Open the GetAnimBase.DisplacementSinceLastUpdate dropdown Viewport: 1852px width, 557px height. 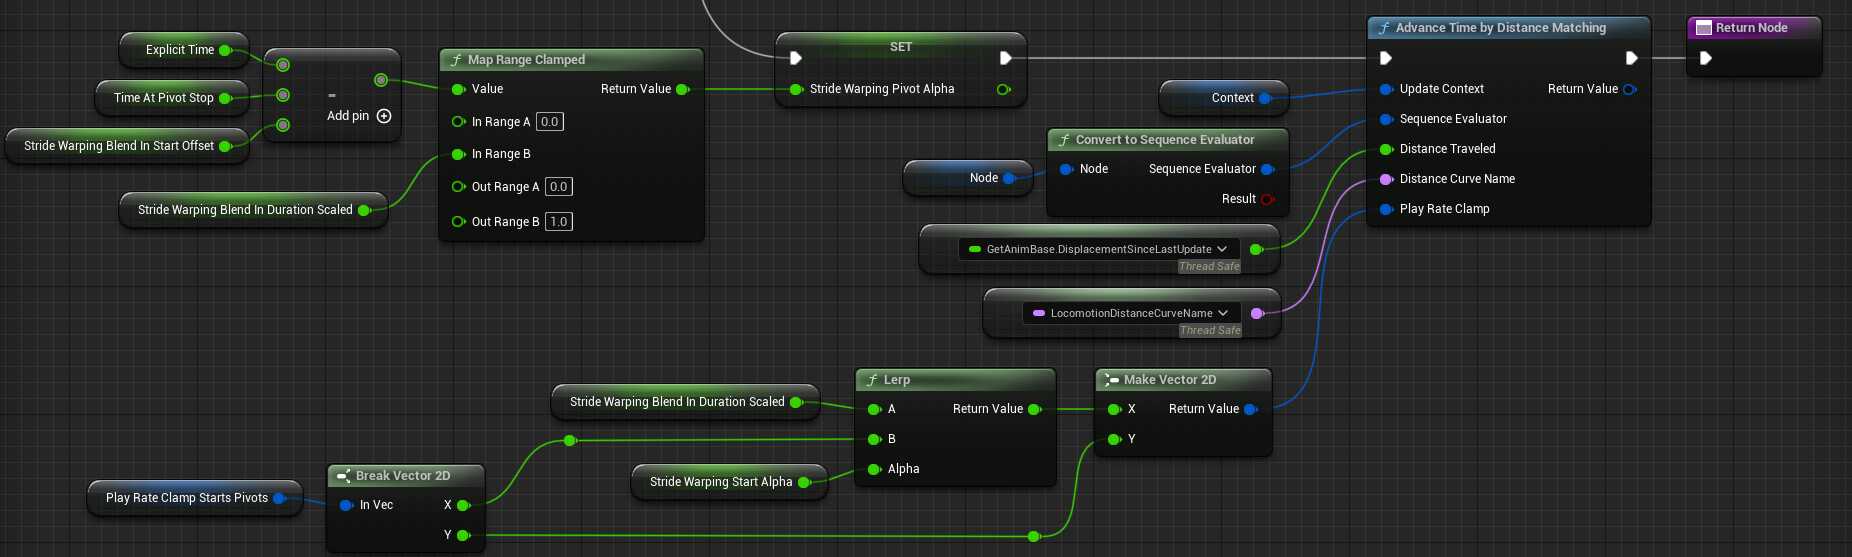pyautogui.click(x=1222, y=249)
